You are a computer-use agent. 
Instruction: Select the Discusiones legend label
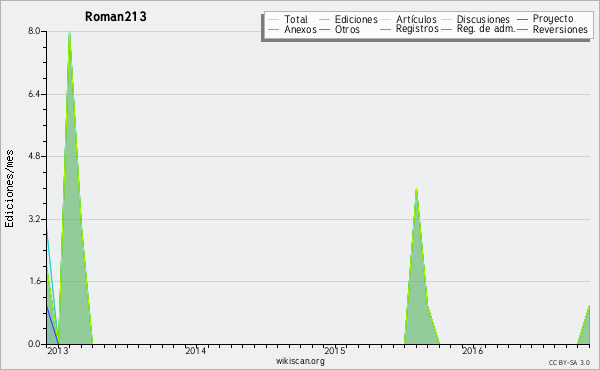[483, 19]
